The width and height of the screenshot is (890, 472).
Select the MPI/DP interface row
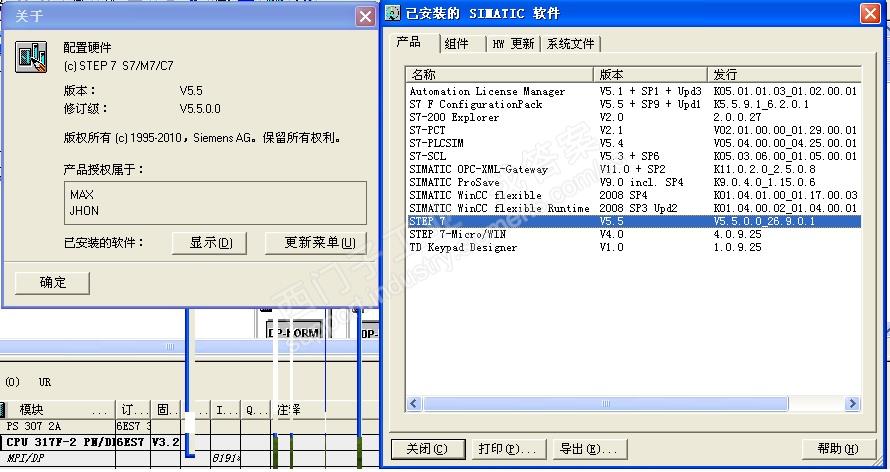[189, 458]
